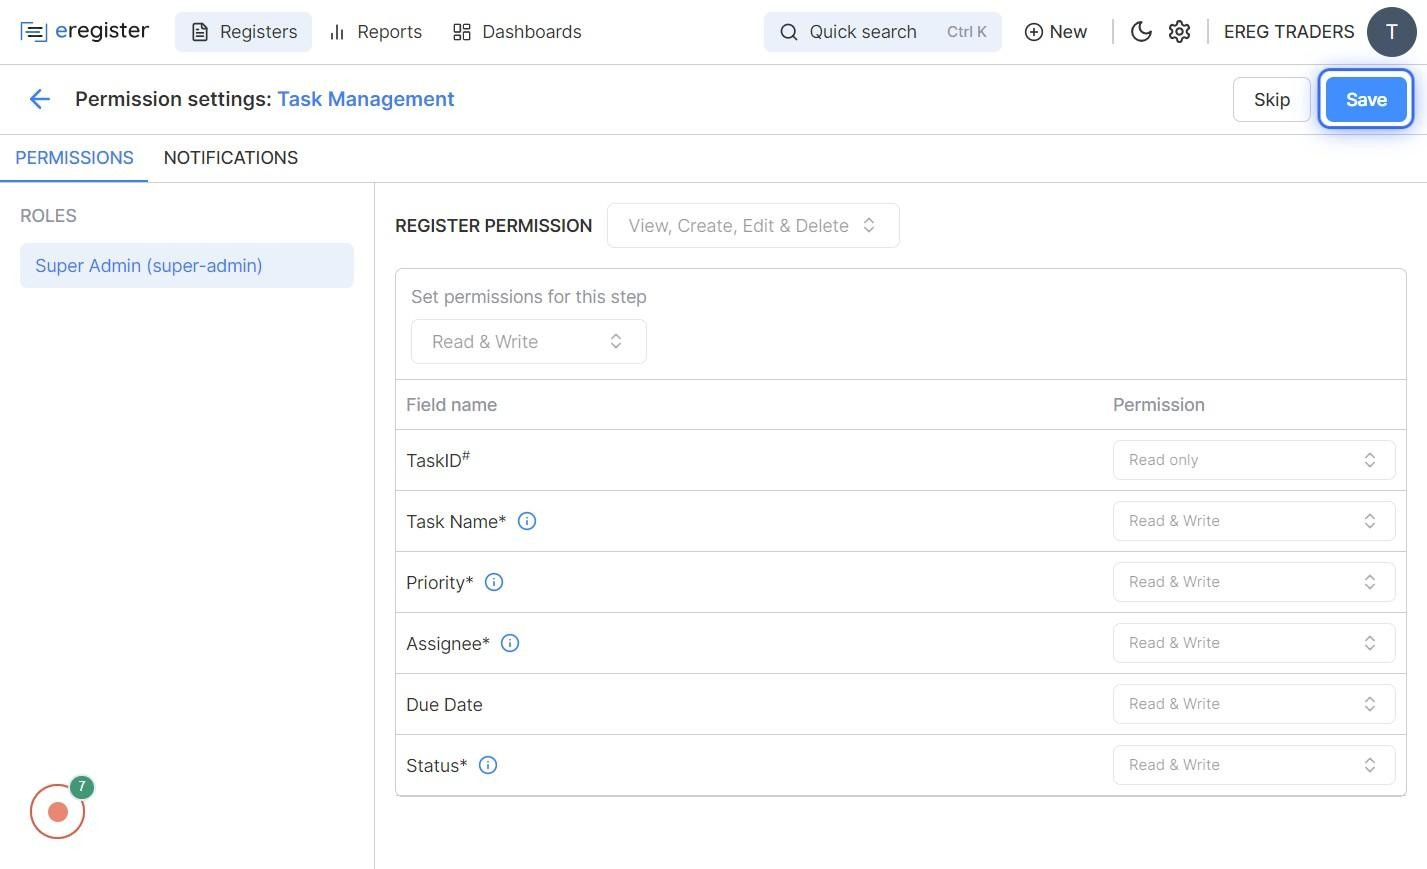Viewport: 1427px width, 869px height.
Task: Open the settings gear icon
Action: click(1180, 32)
